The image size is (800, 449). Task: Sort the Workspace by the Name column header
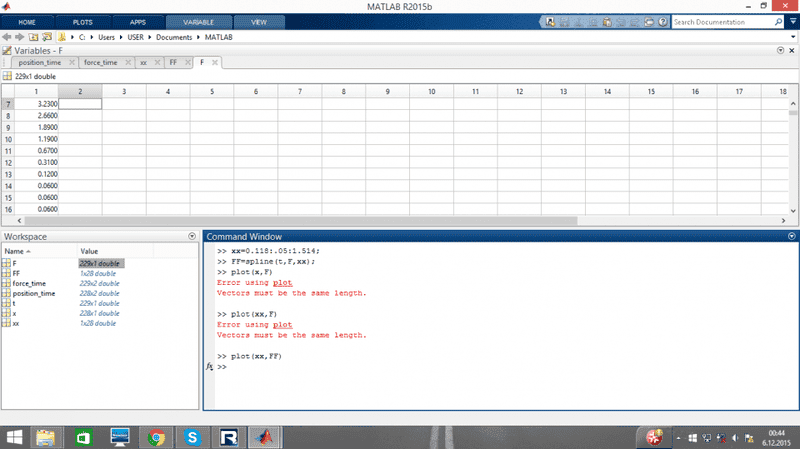(x=39, y=251)
